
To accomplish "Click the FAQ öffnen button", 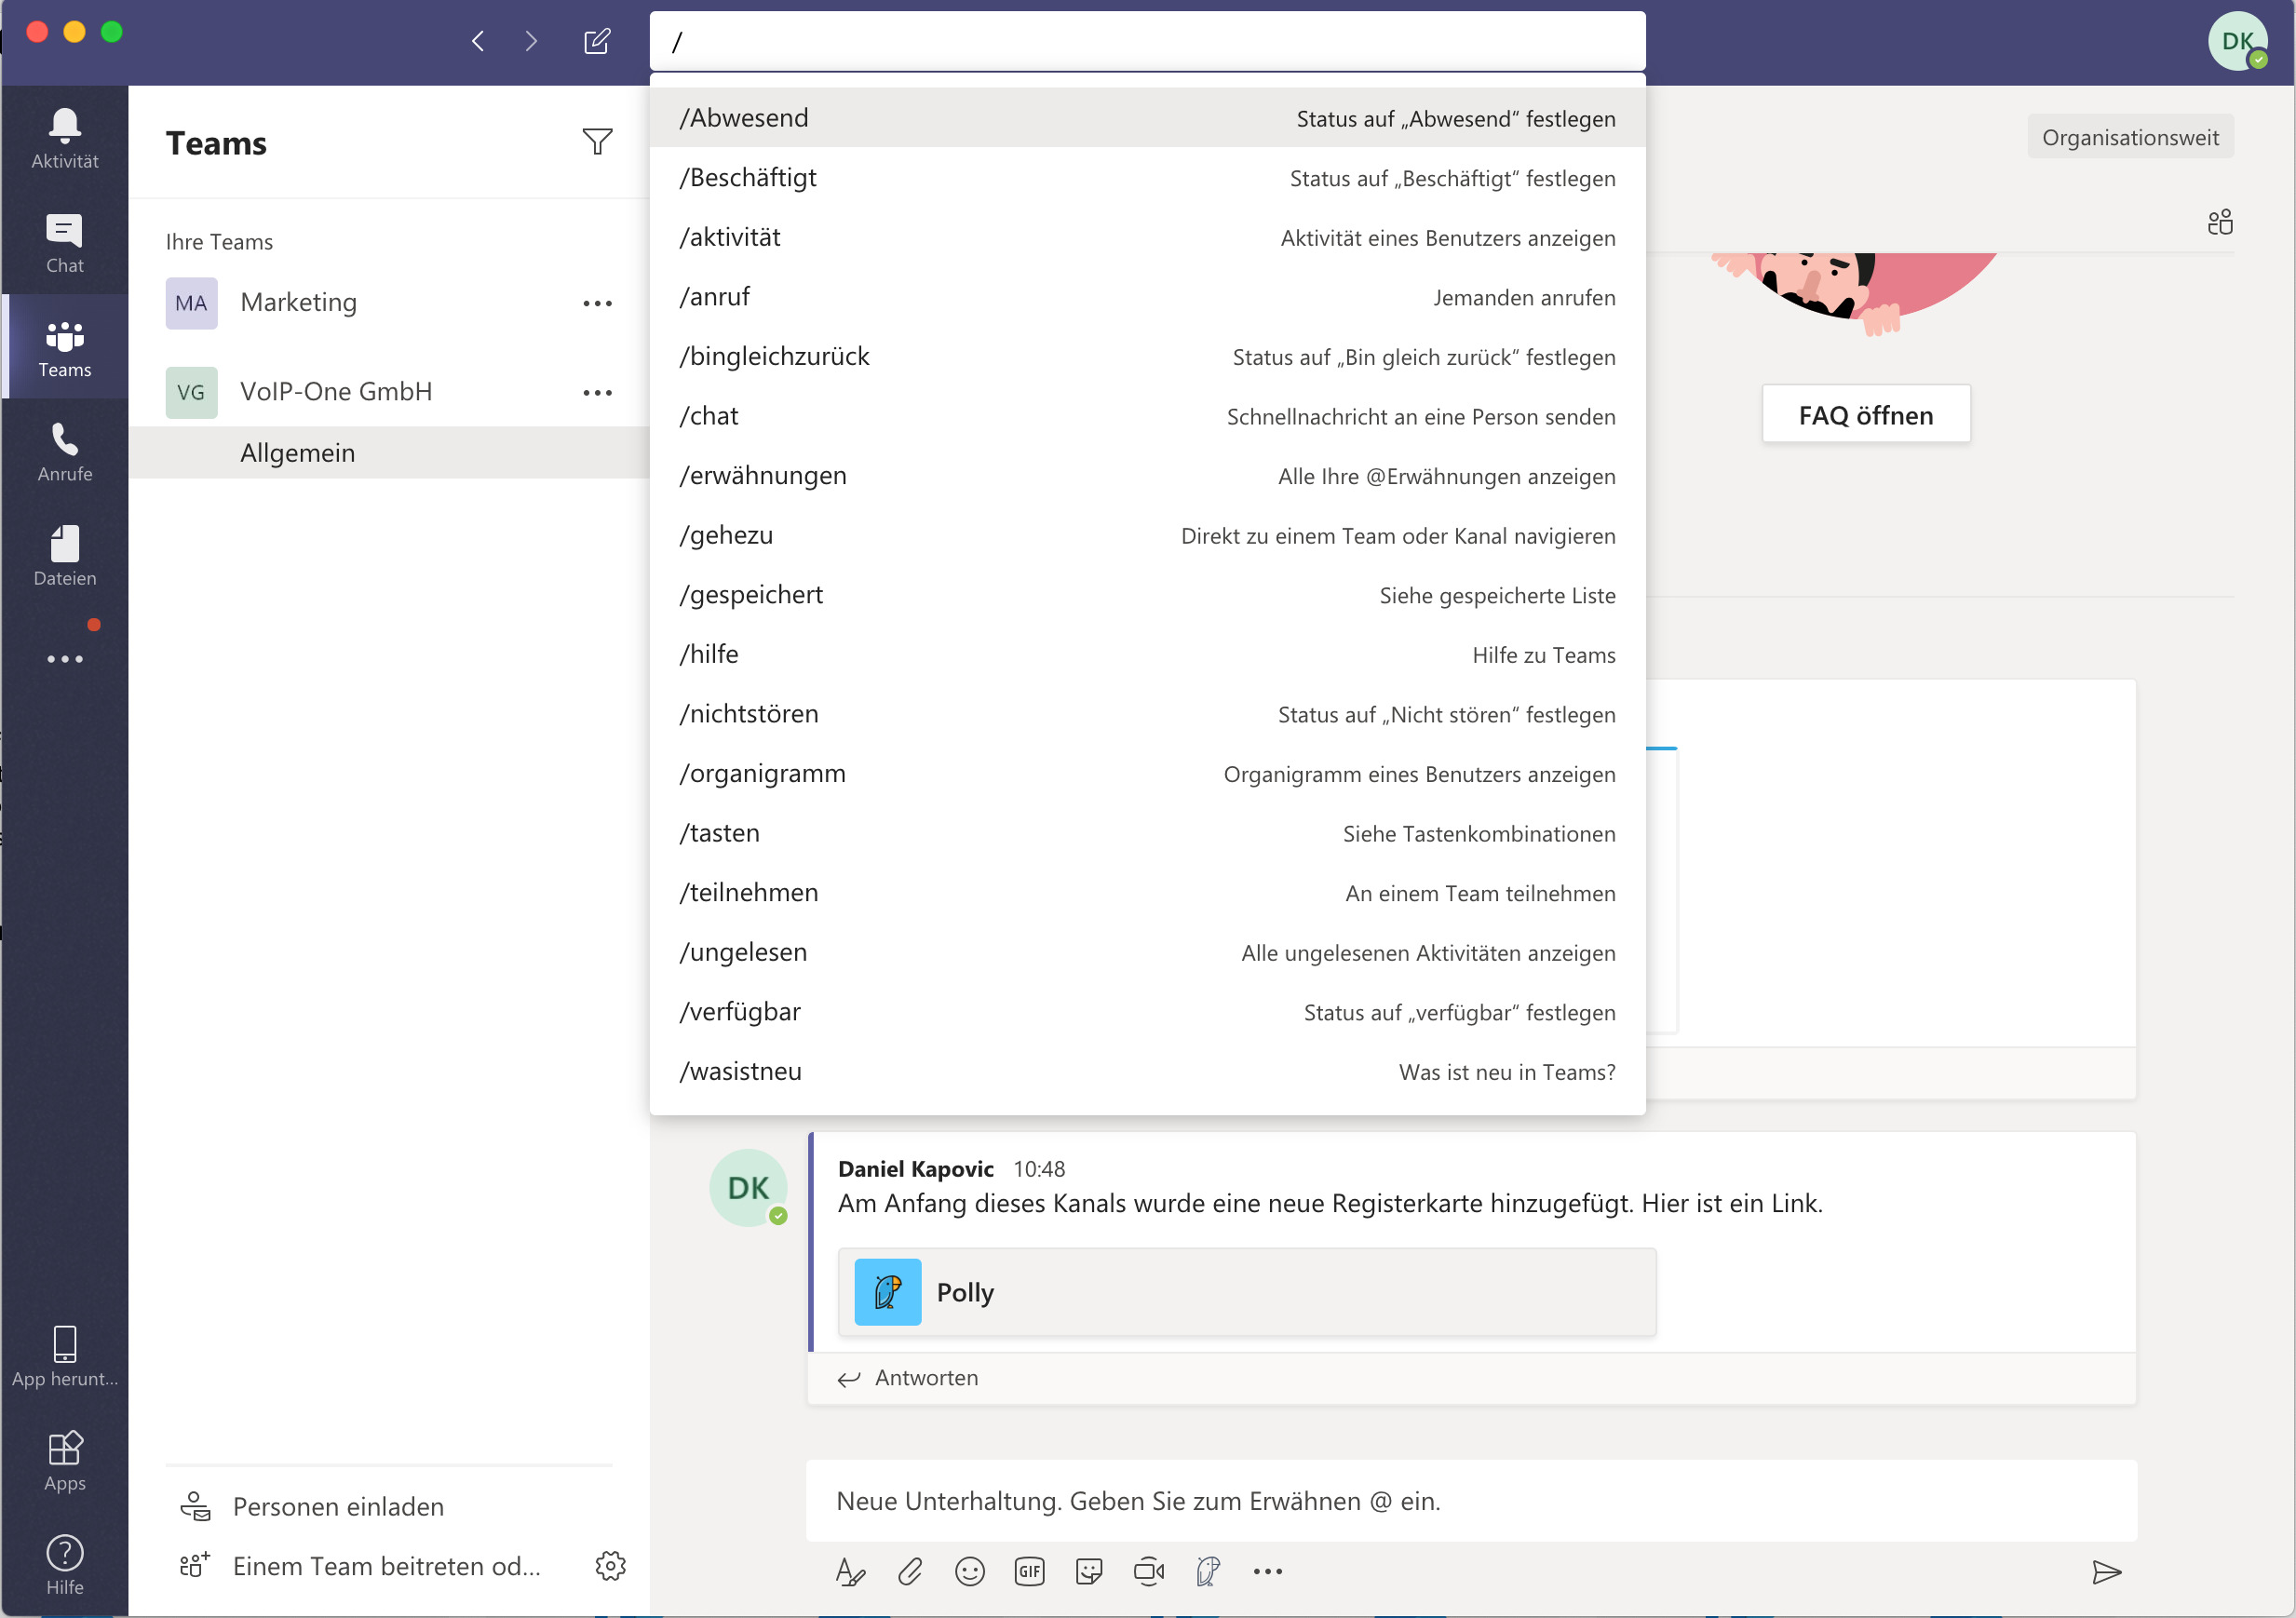I will pos(1865,414).
